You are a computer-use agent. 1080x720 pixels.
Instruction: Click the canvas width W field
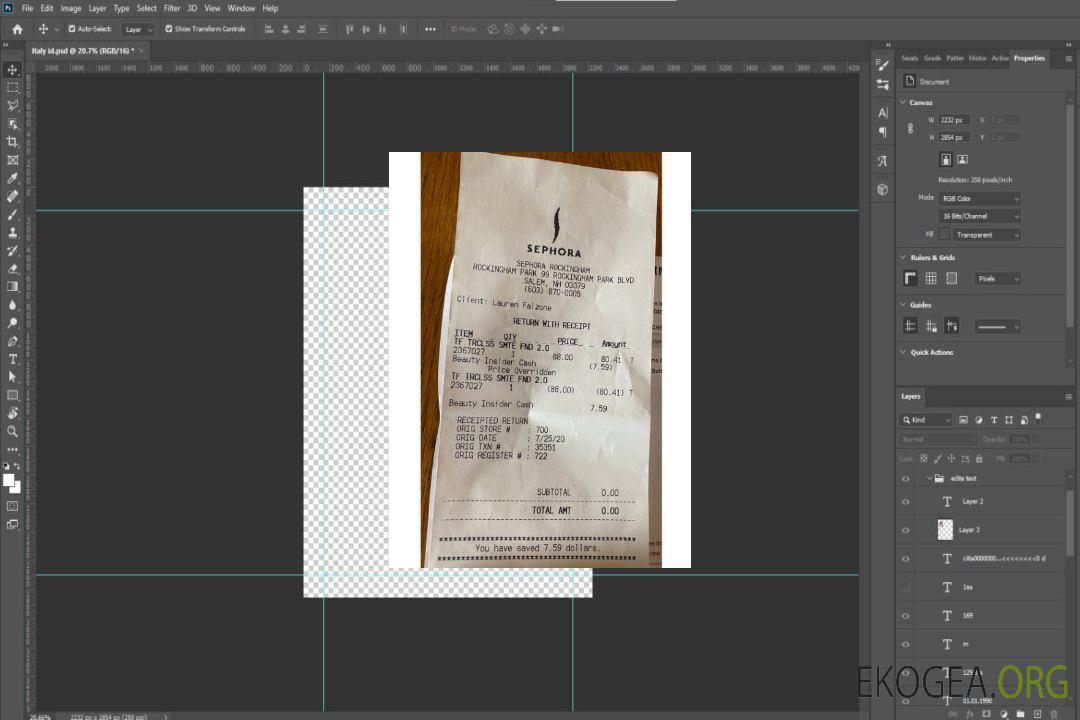954,120
